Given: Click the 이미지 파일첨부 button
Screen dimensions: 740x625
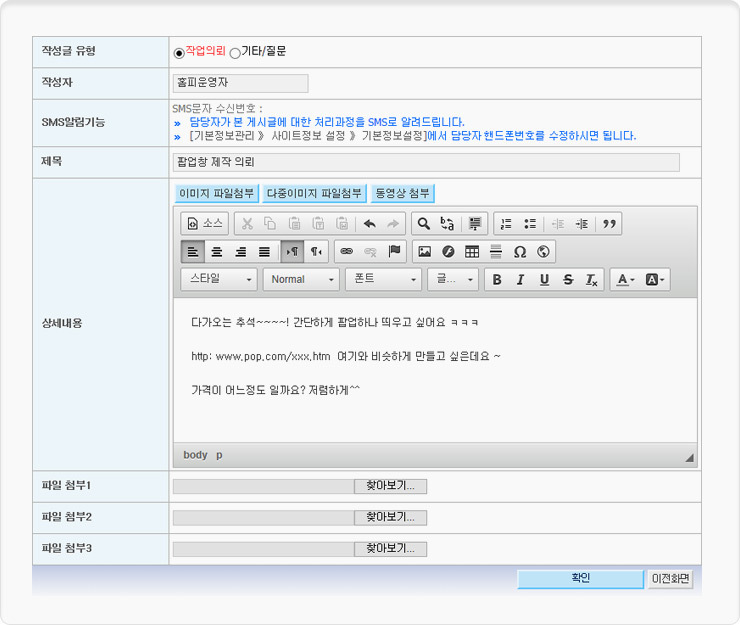Looking at the screenshot, I should click(x=217, y=193).
